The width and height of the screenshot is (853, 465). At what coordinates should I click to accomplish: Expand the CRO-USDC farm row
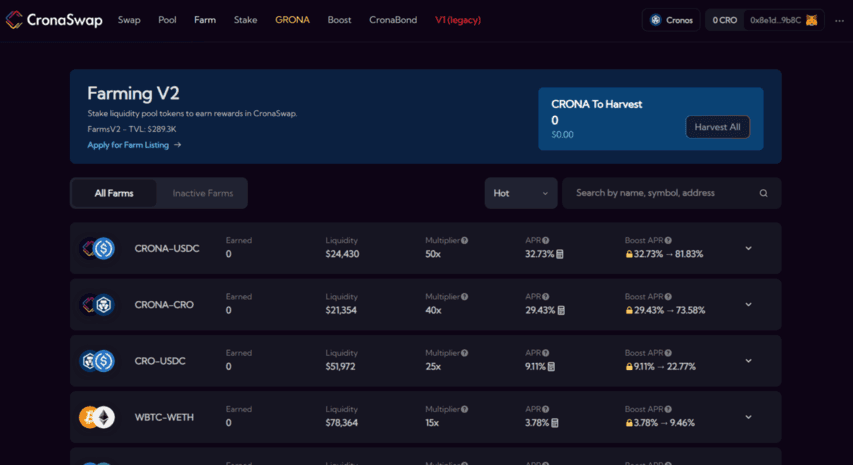[x=749, y=361]
